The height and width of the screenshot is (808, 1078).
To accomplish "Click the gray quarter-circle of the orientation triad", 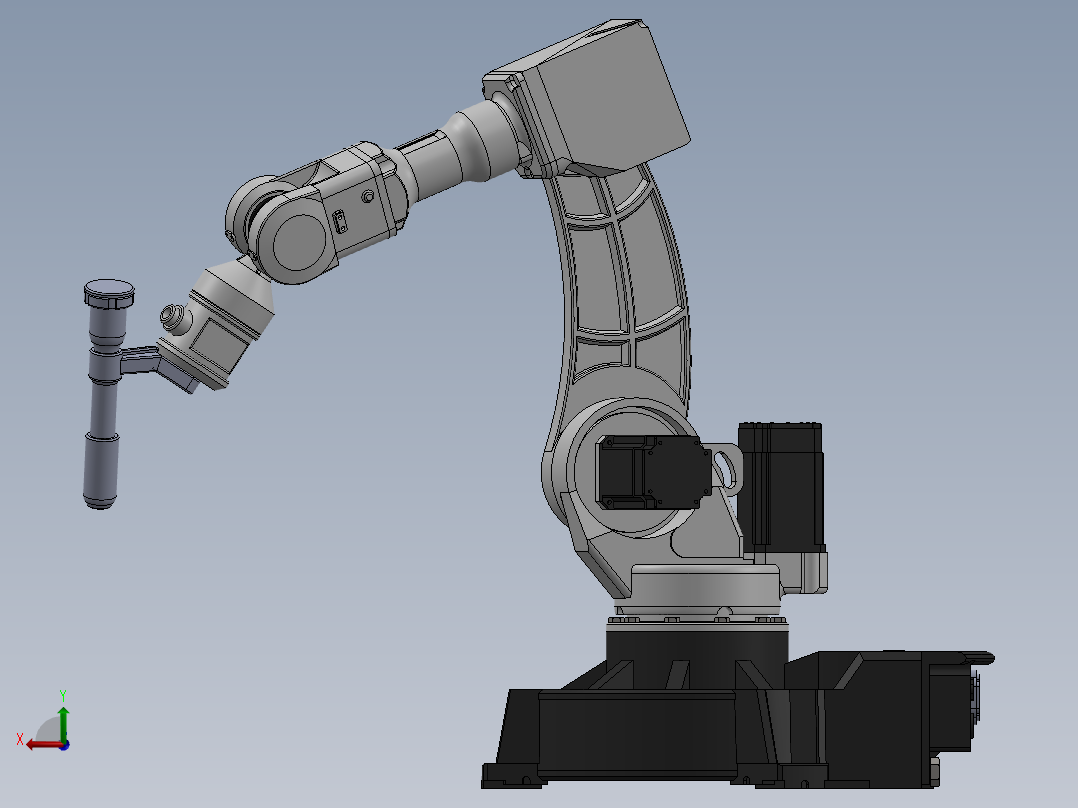I will tap(48, 730).
